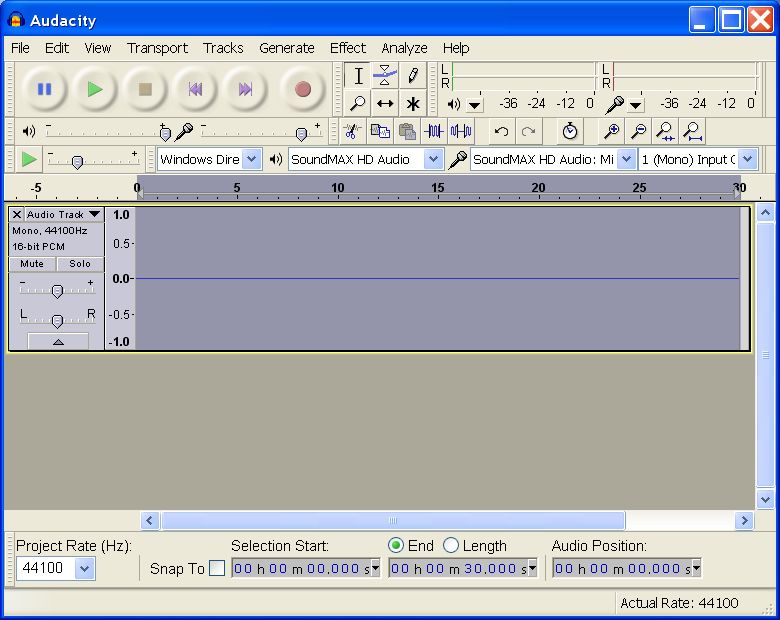Close the Audio Track with X button
Image resolution: width=780 pixels, height=620 pixels.
tap(17, 214)
